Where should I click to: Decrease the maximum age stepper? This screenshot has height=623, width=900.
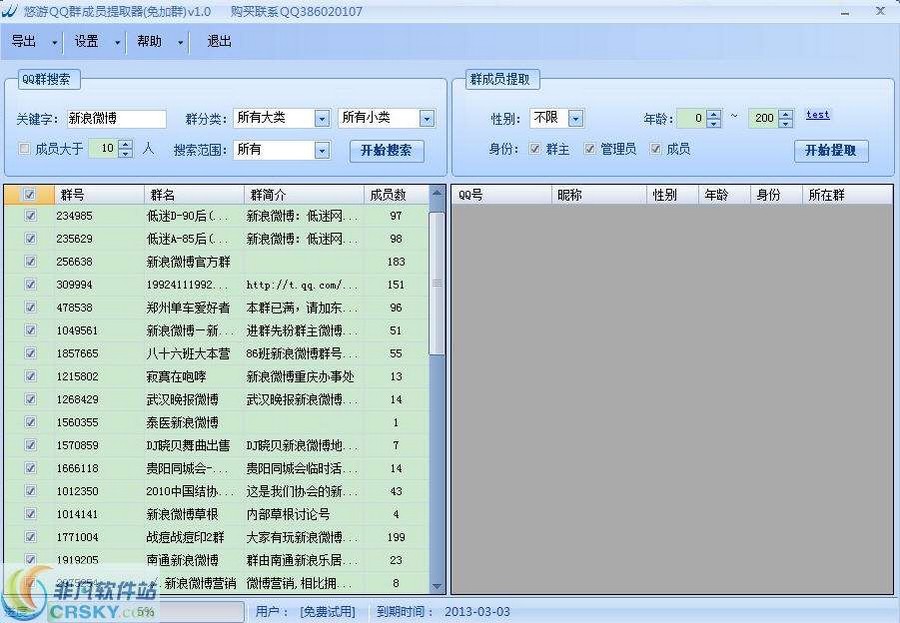786,123
